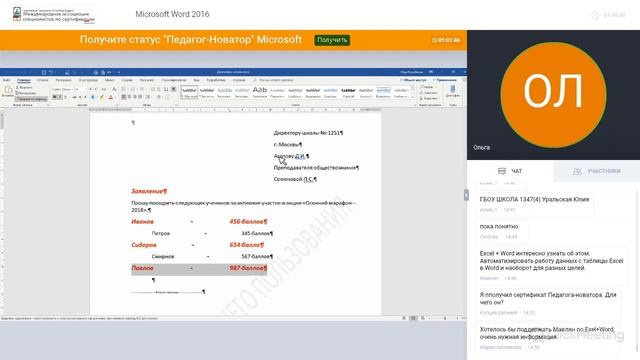
Task: Toggle Bold formatting
Action: pyautogui.click(x=54, y=97)
